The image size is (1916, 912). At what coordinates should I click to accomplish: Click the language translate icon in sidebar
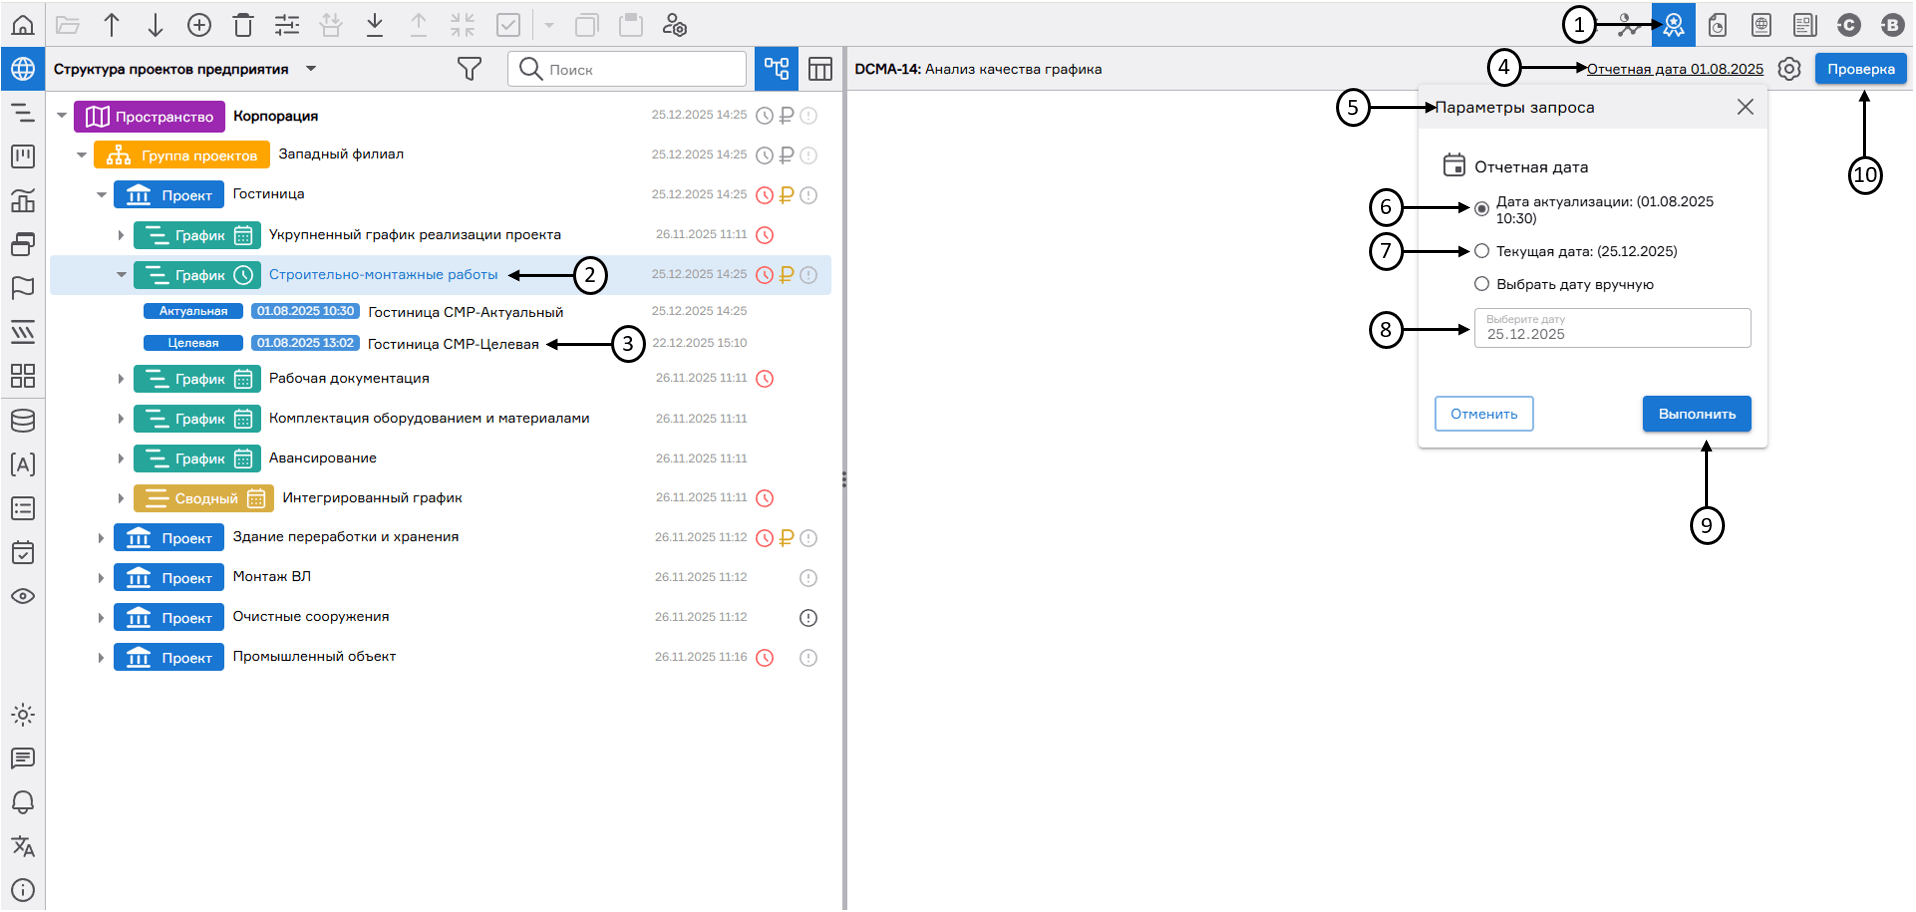(x=22, y=847)
